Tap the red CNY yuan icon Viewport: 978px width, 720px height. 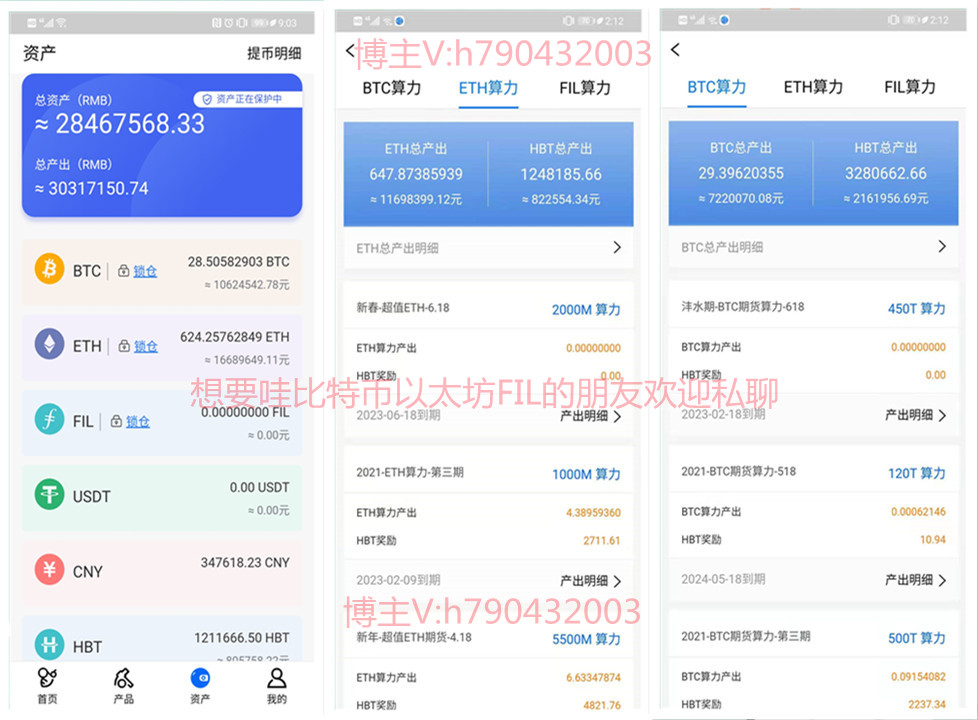click(x=49, y=571)
